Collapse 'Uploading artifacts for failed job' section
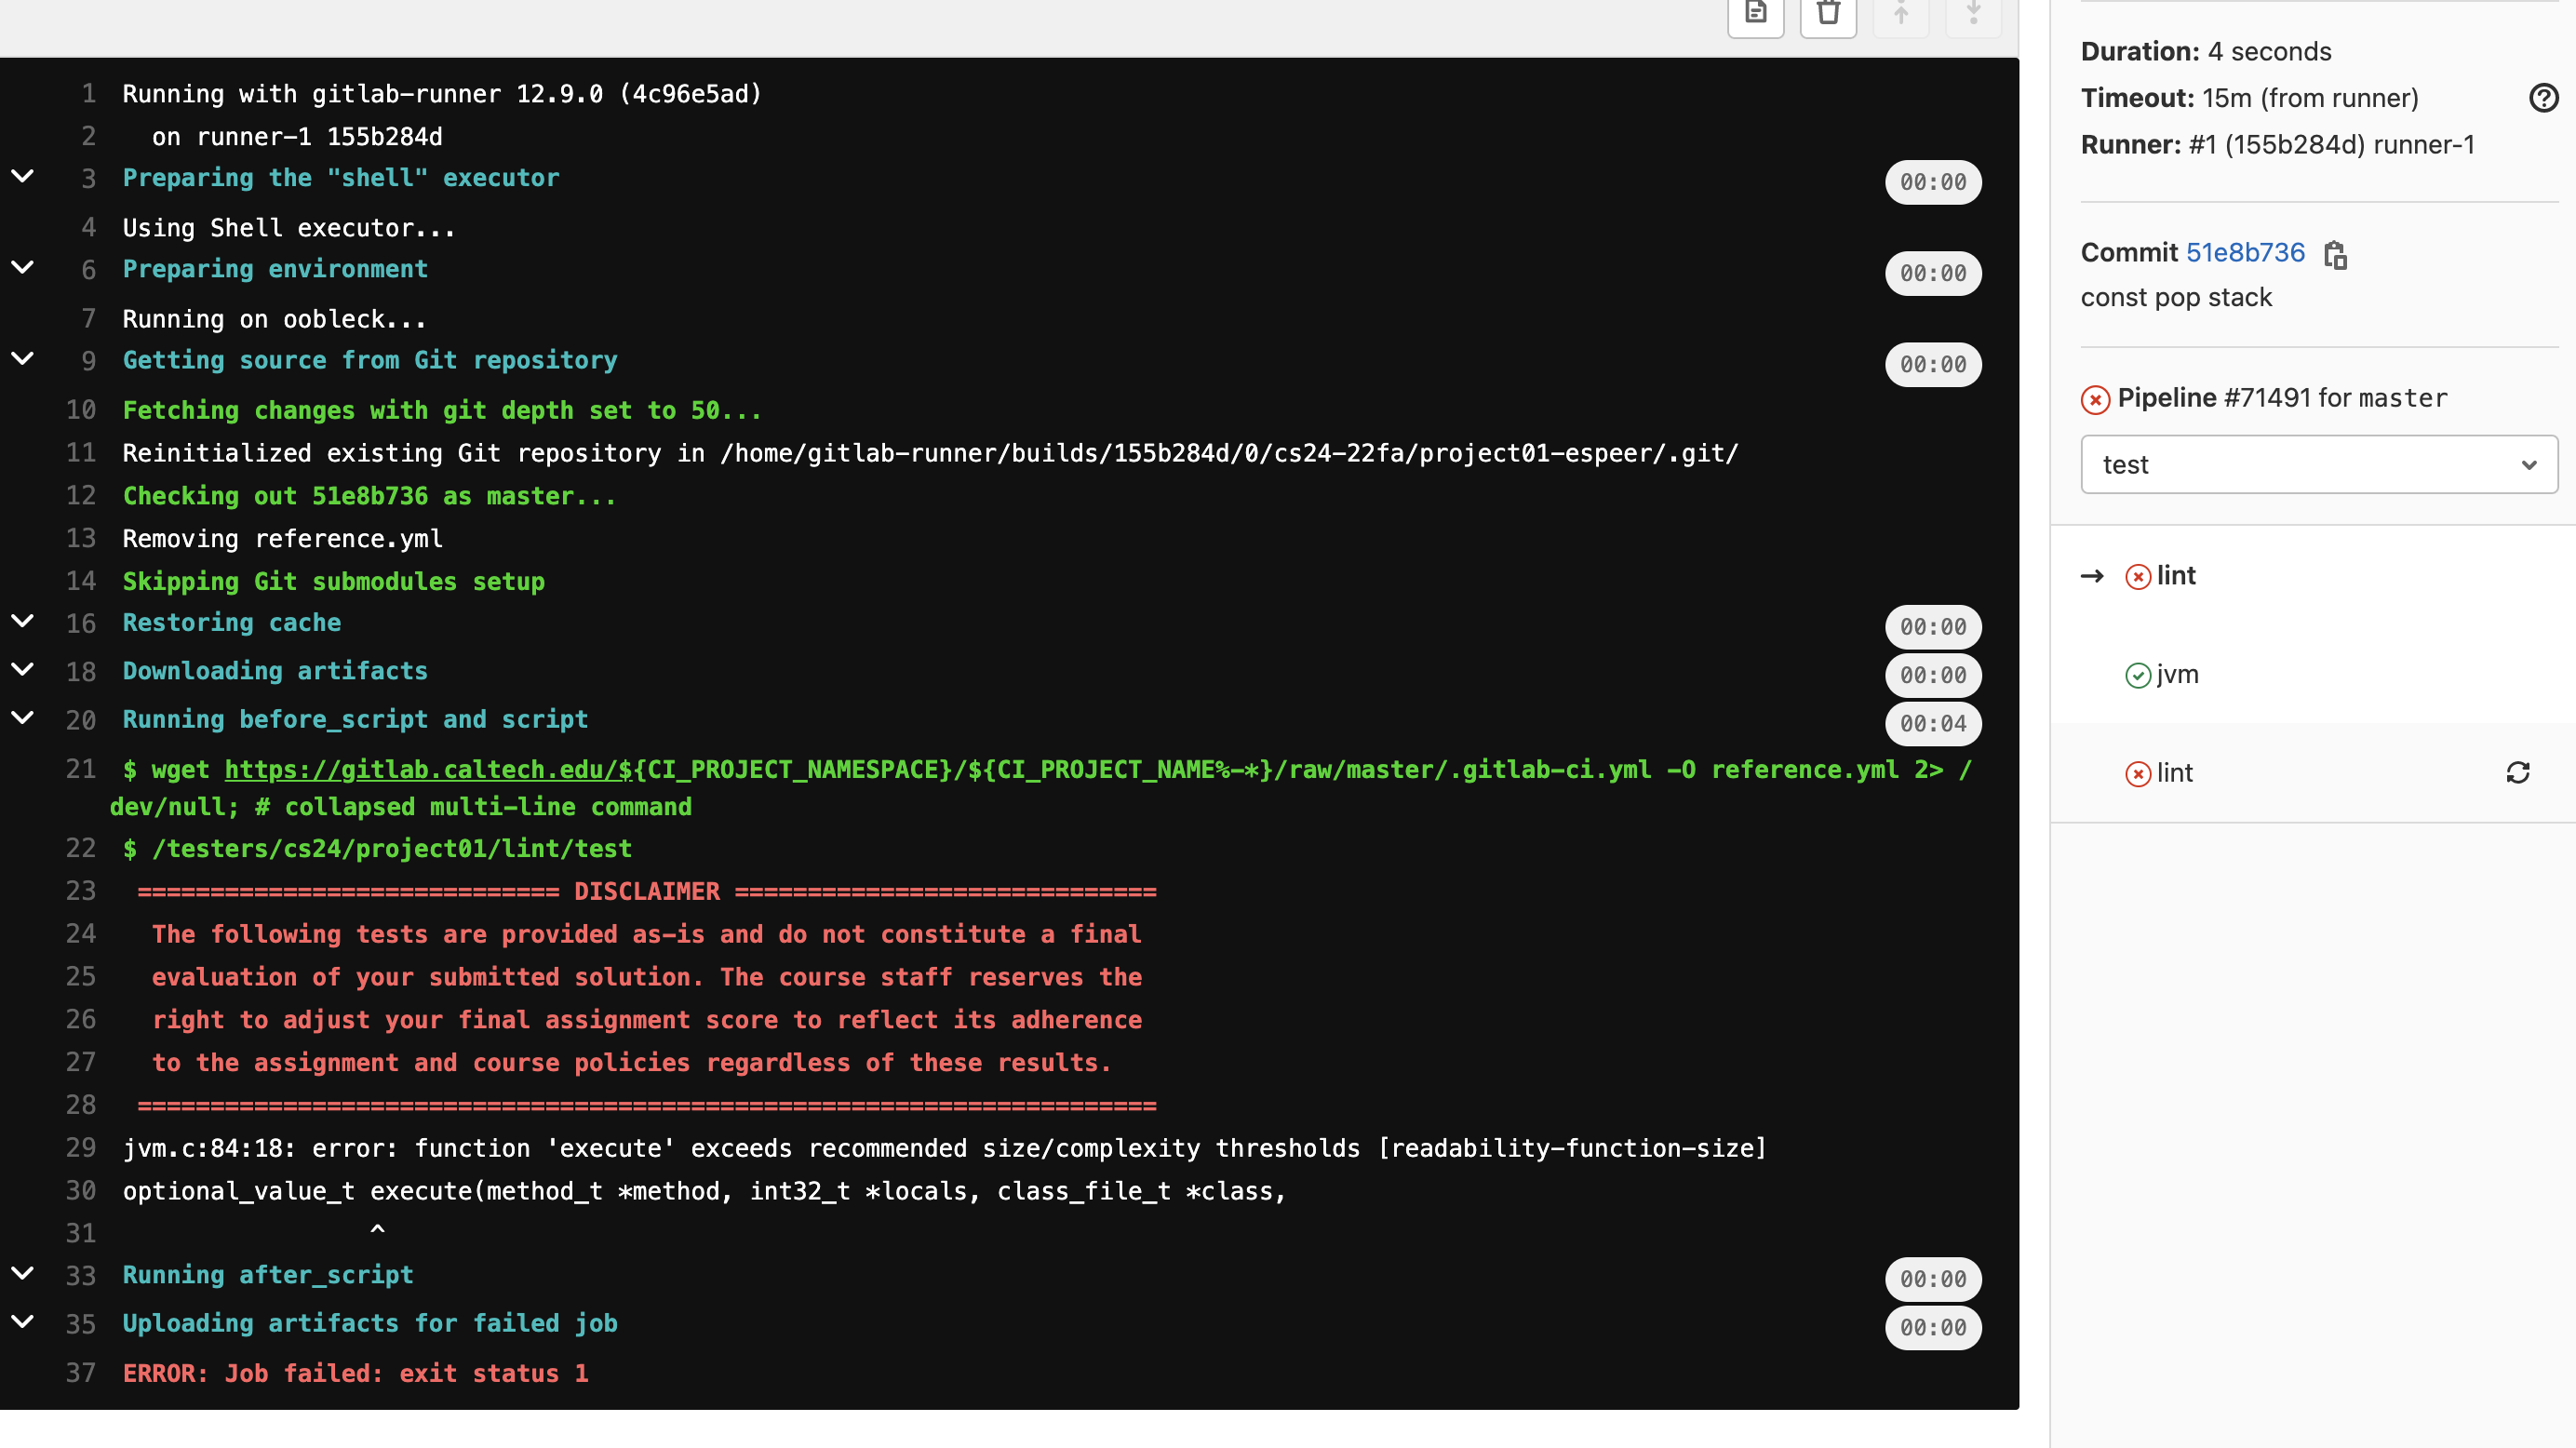2576x1448 pixels. tap(22, 1322)
